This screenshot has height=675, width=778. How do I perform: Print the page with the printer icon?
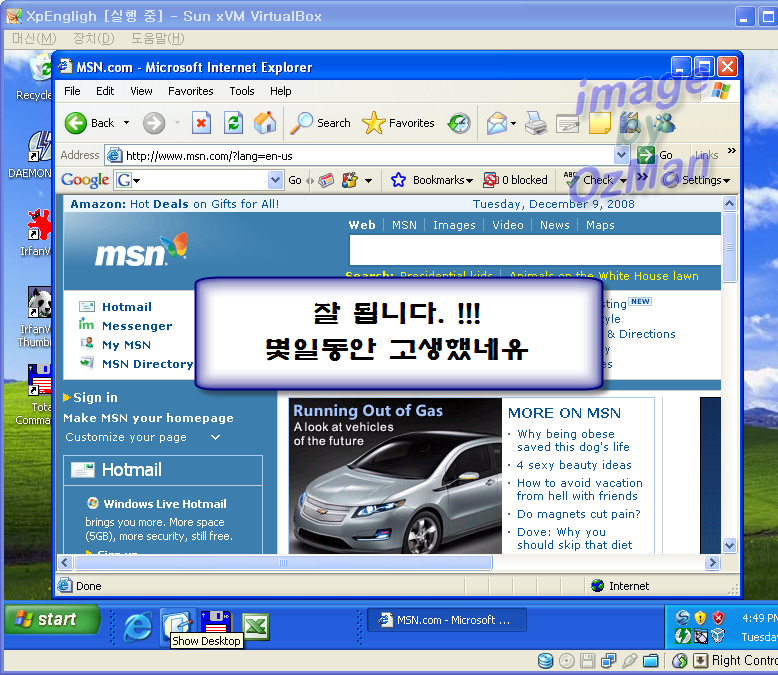coord(536,123)
